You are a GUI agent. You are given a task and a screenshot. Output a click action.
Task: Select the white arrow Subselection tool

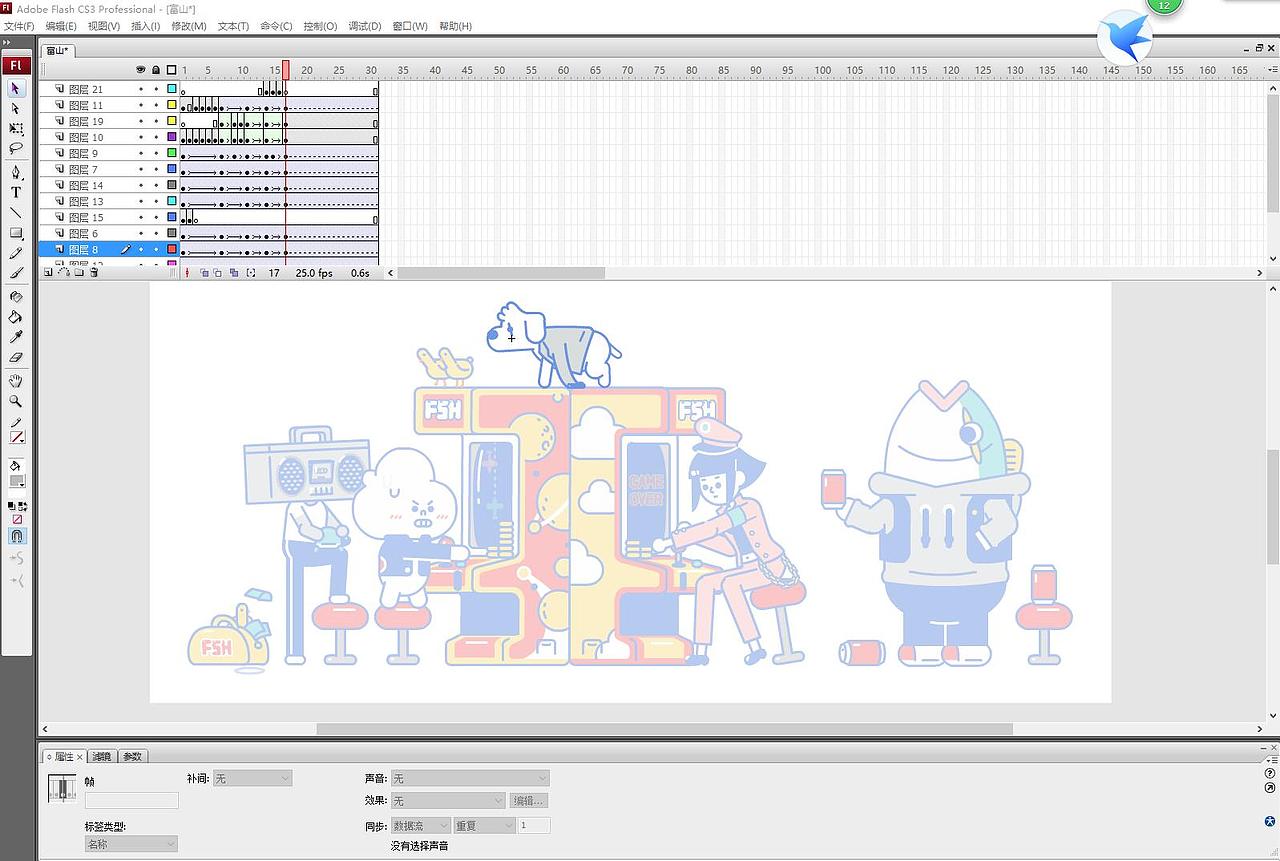point(16,109)
